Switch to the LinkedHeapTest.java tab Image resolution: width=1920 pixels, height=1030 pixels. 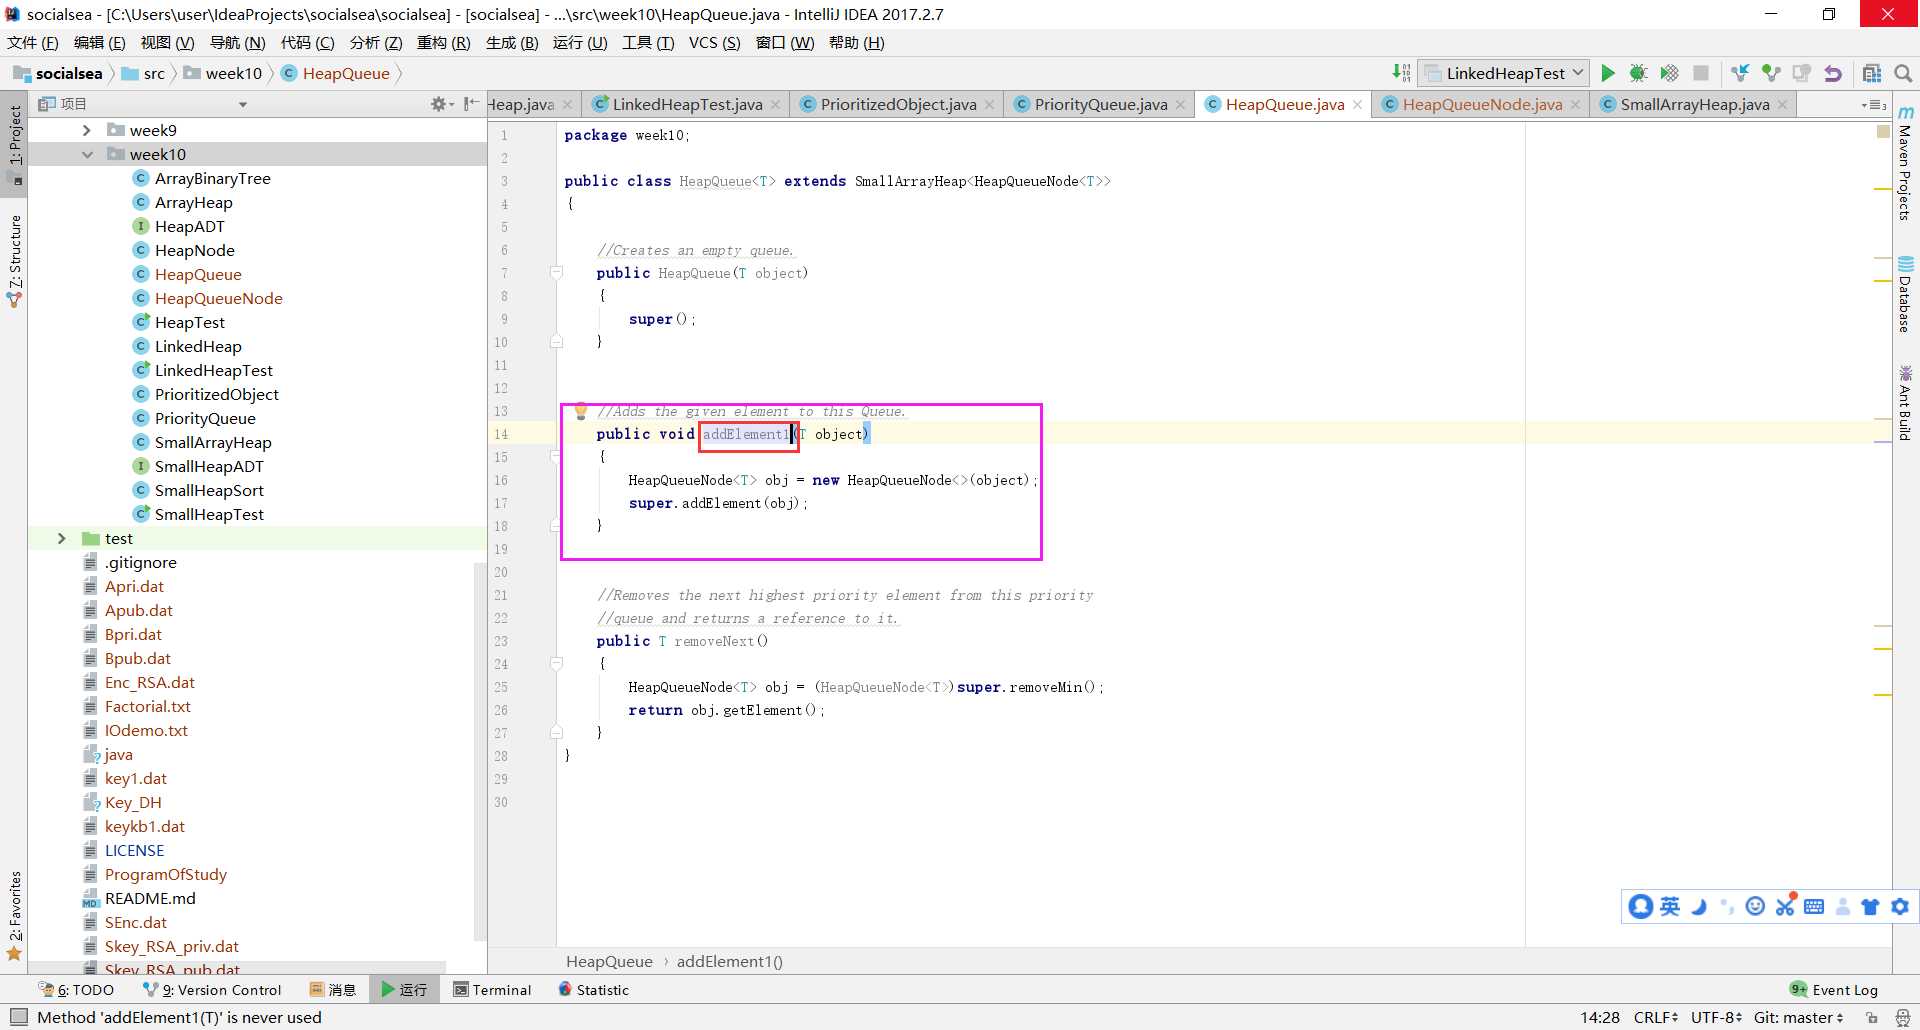pyautogui.click(x=687, y=104)
